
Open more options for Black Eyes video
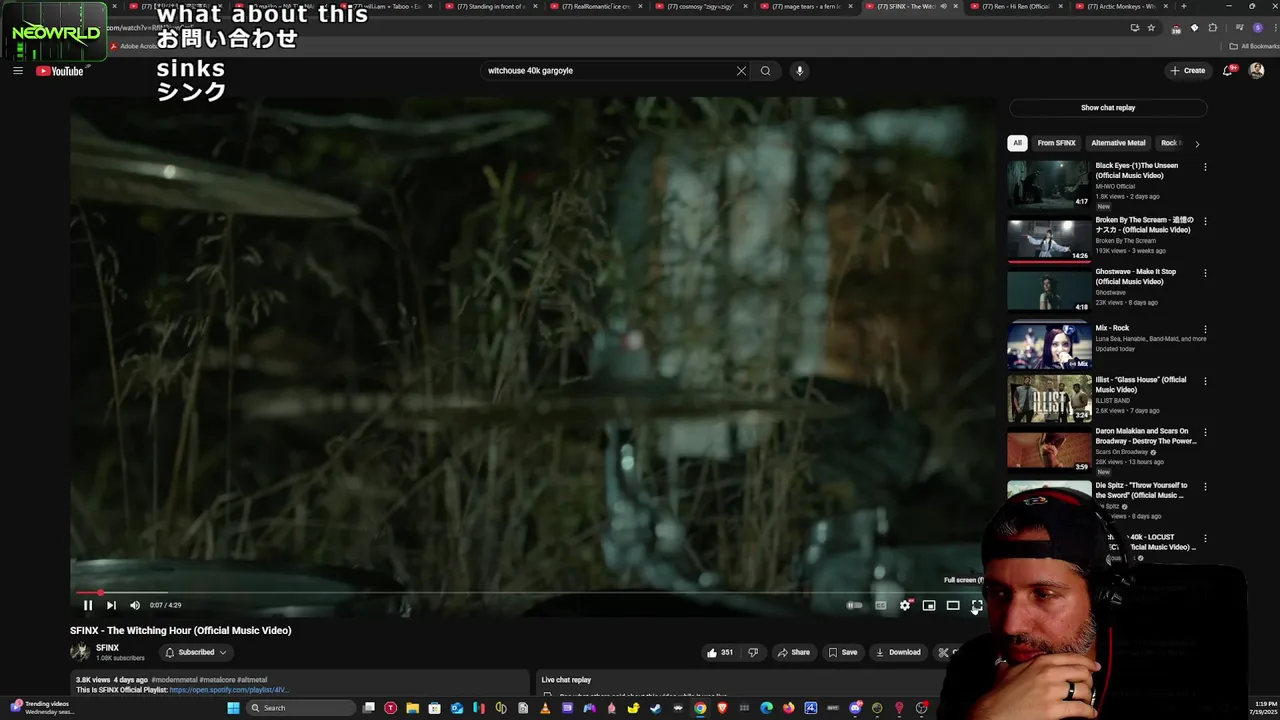[x=1205, y=167]
